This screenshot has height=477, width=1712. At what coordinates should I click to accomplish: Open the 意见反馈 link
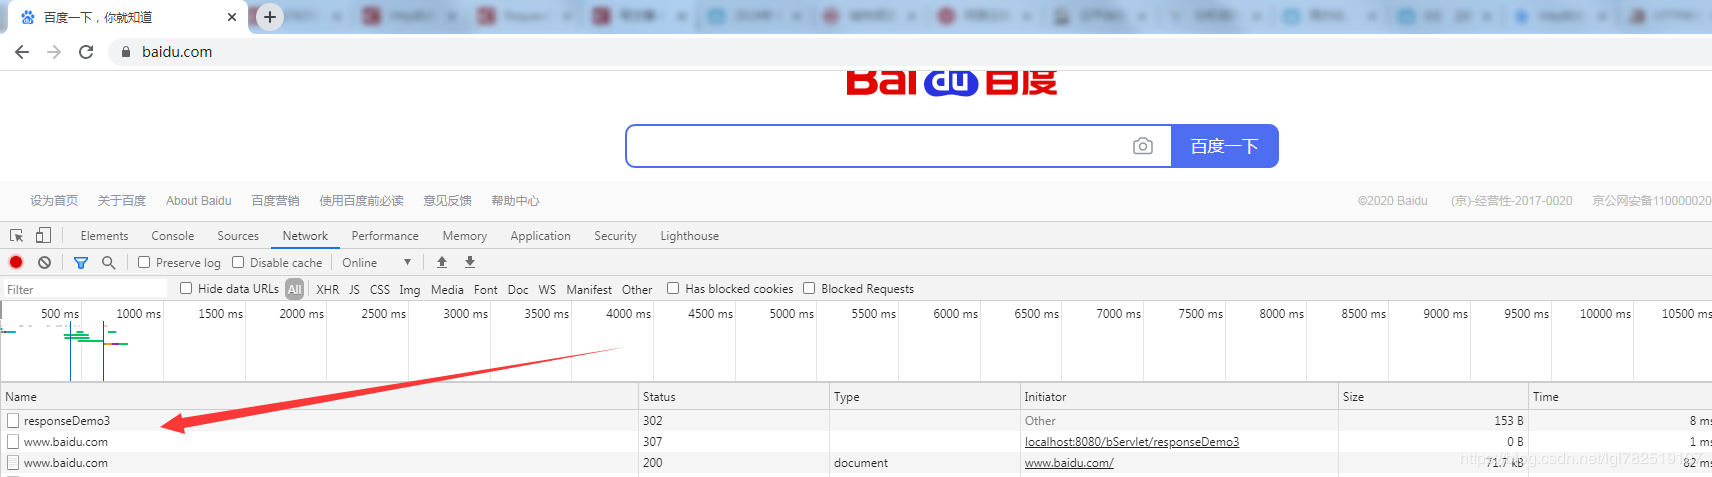point(447,201)
